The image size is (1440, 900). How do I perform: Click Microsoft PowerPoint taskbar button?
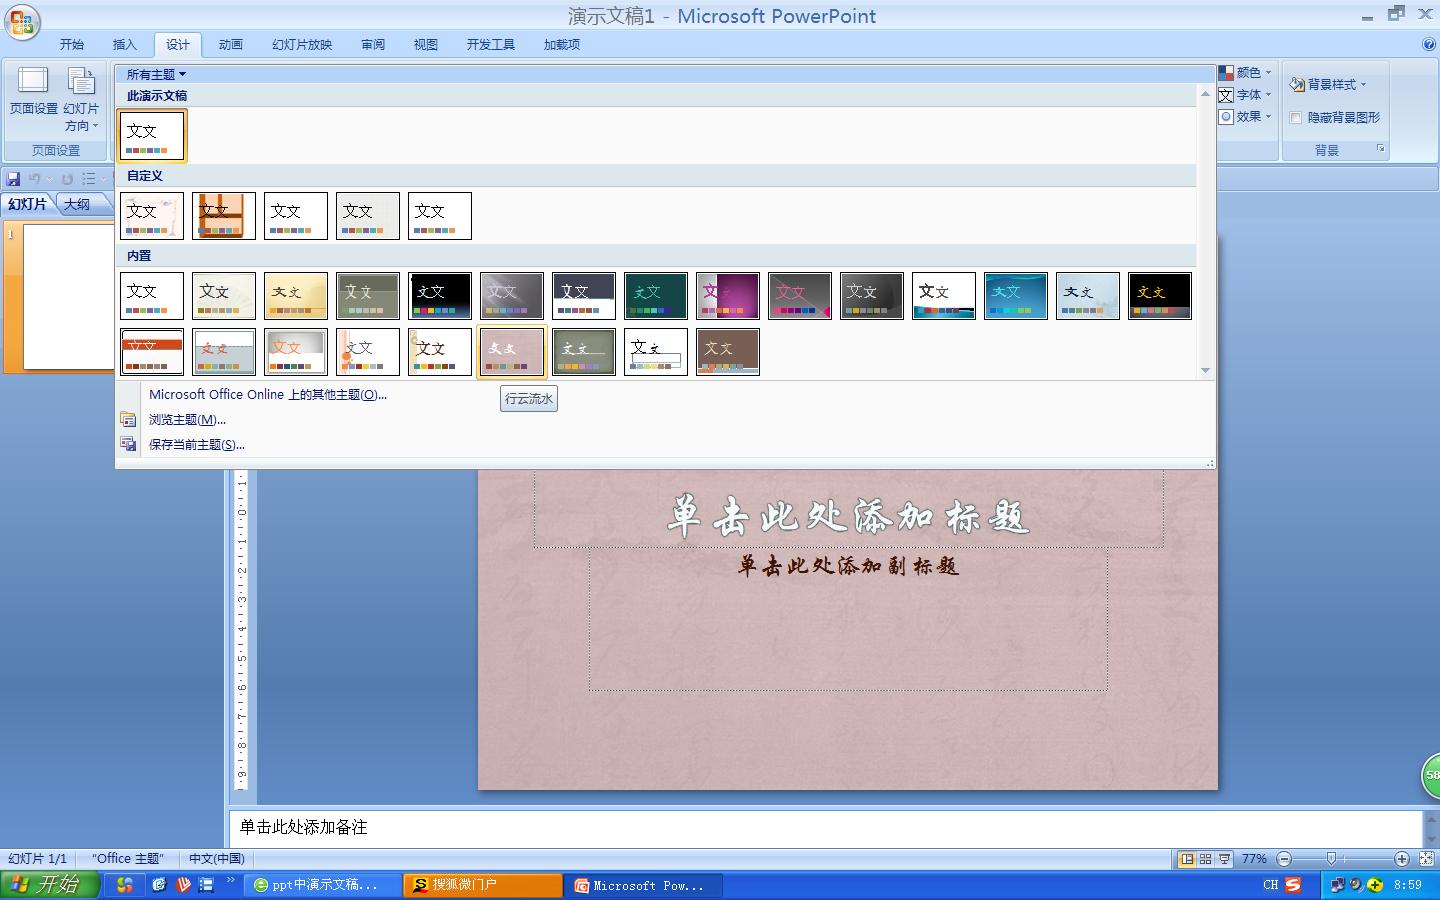tap(643, 885)
